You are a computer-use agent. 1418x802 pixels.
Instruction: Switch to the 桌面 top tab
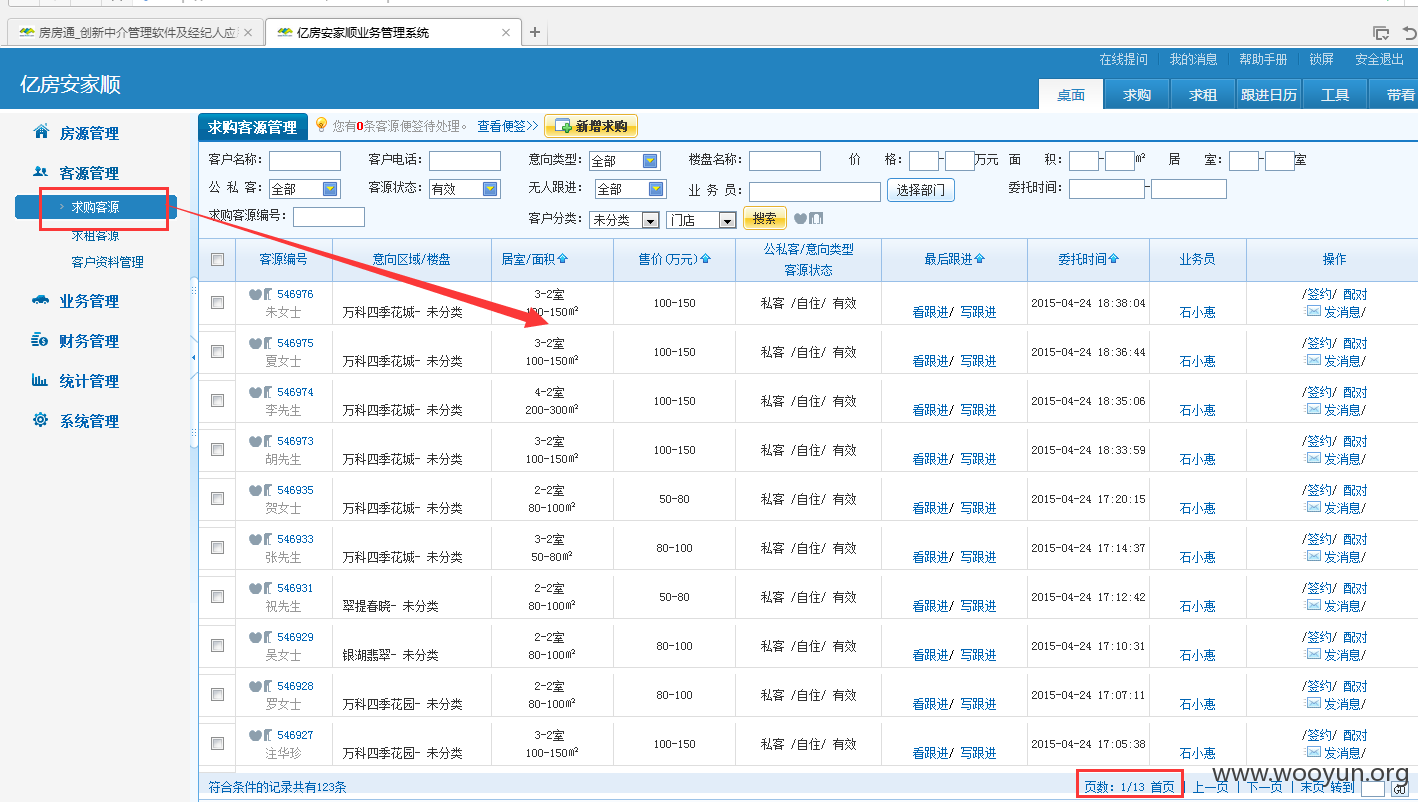pyautogui.click(x=1071, y=95)
